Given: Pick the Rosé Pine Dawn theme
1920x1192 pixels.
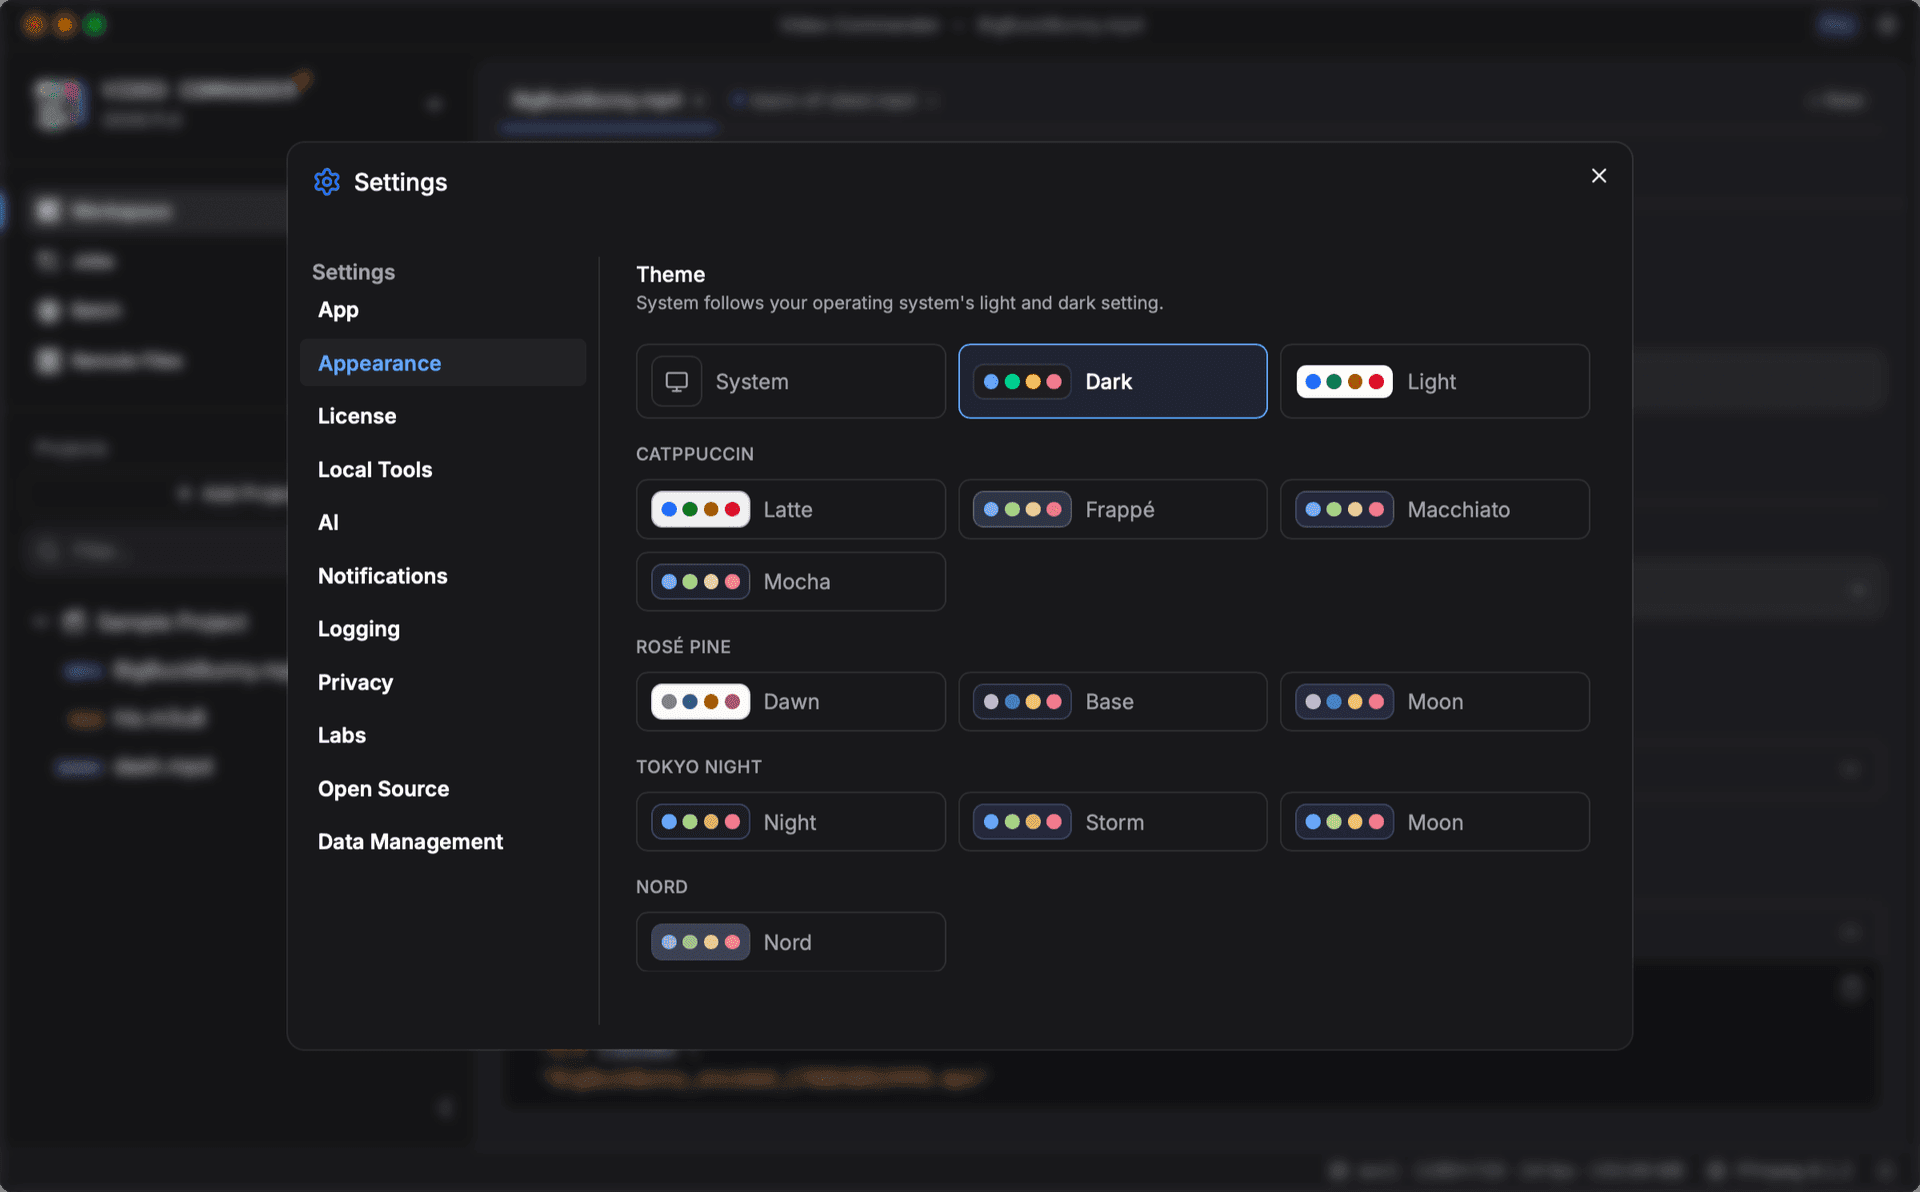Looking at the screenshot, I should coord(790,701).
